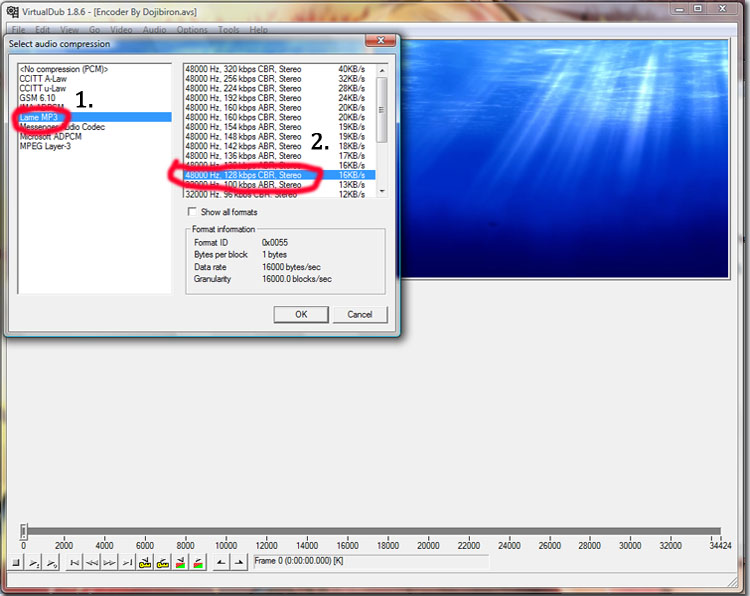The width and height of the screenshot is (750, 596).
Task: Play the output video preview
Action: point(51,563)
